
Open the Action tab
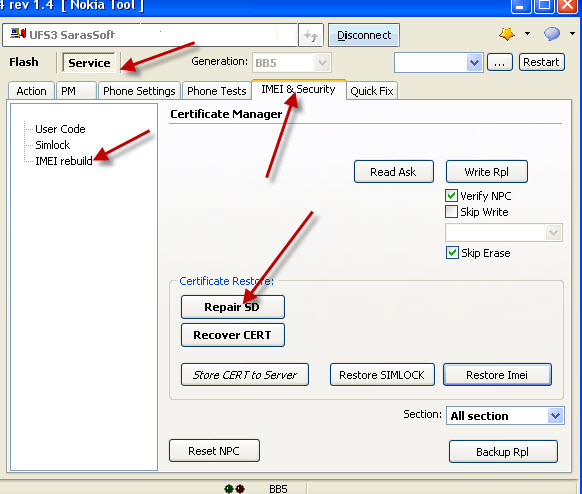point(31,91)
